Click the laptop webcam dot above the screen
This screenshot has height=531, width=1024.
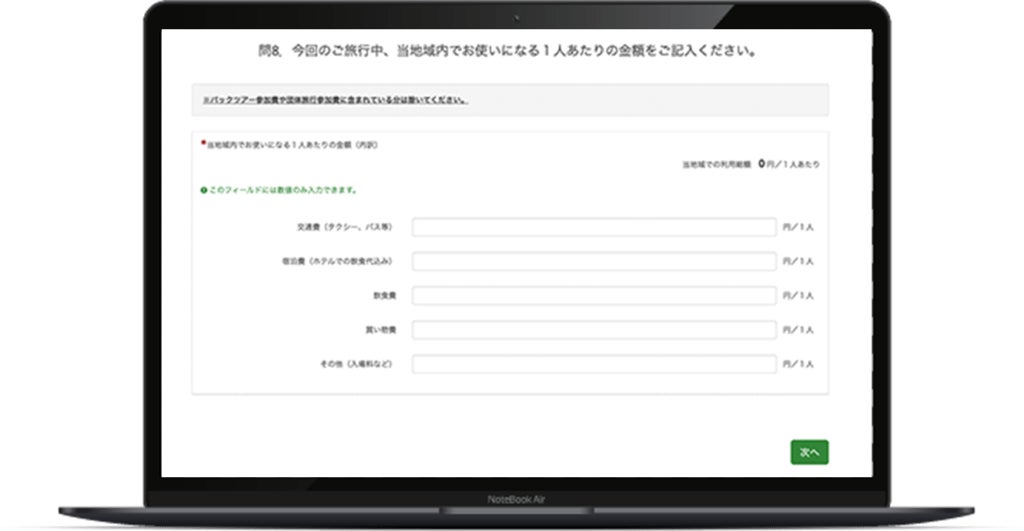click(x=517, y=18)
